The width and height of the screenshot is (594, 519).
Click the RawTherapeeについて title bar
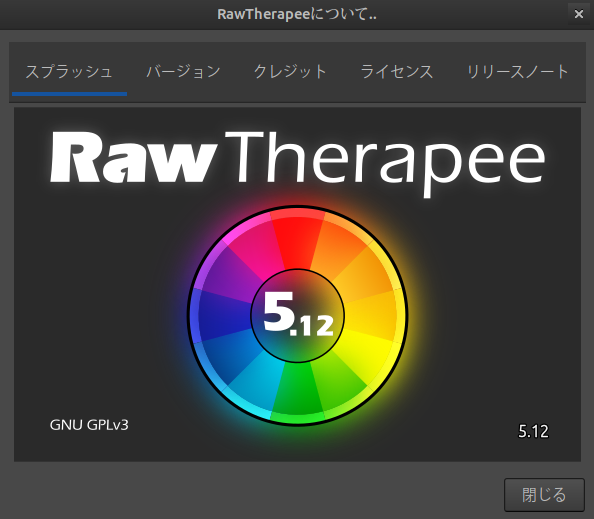[297, 14]
